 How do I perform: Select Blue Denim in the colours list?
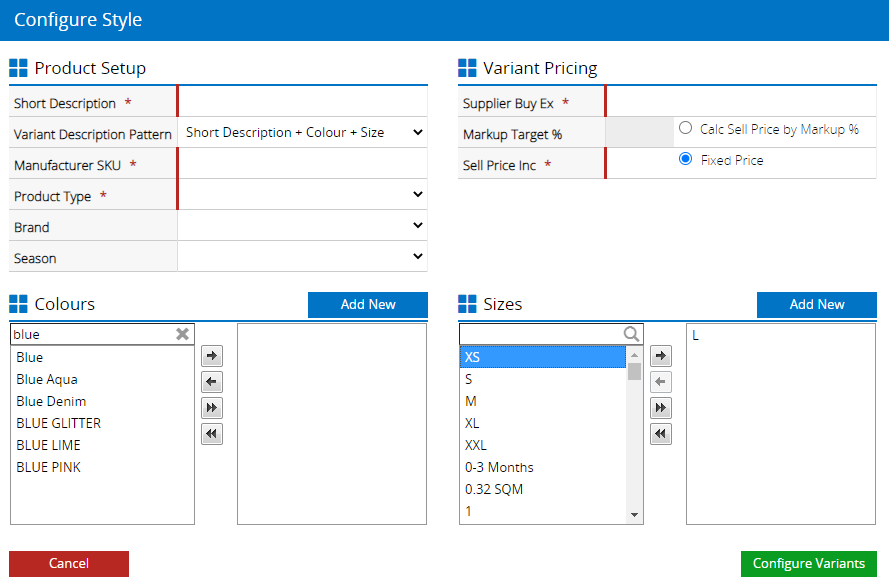tap(102, 401)
